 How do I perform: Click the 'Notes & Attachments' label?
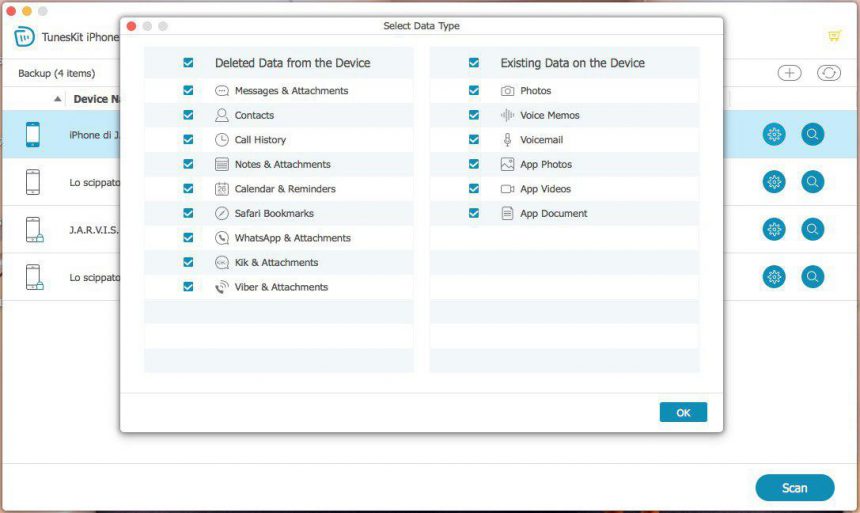point(283,165)
